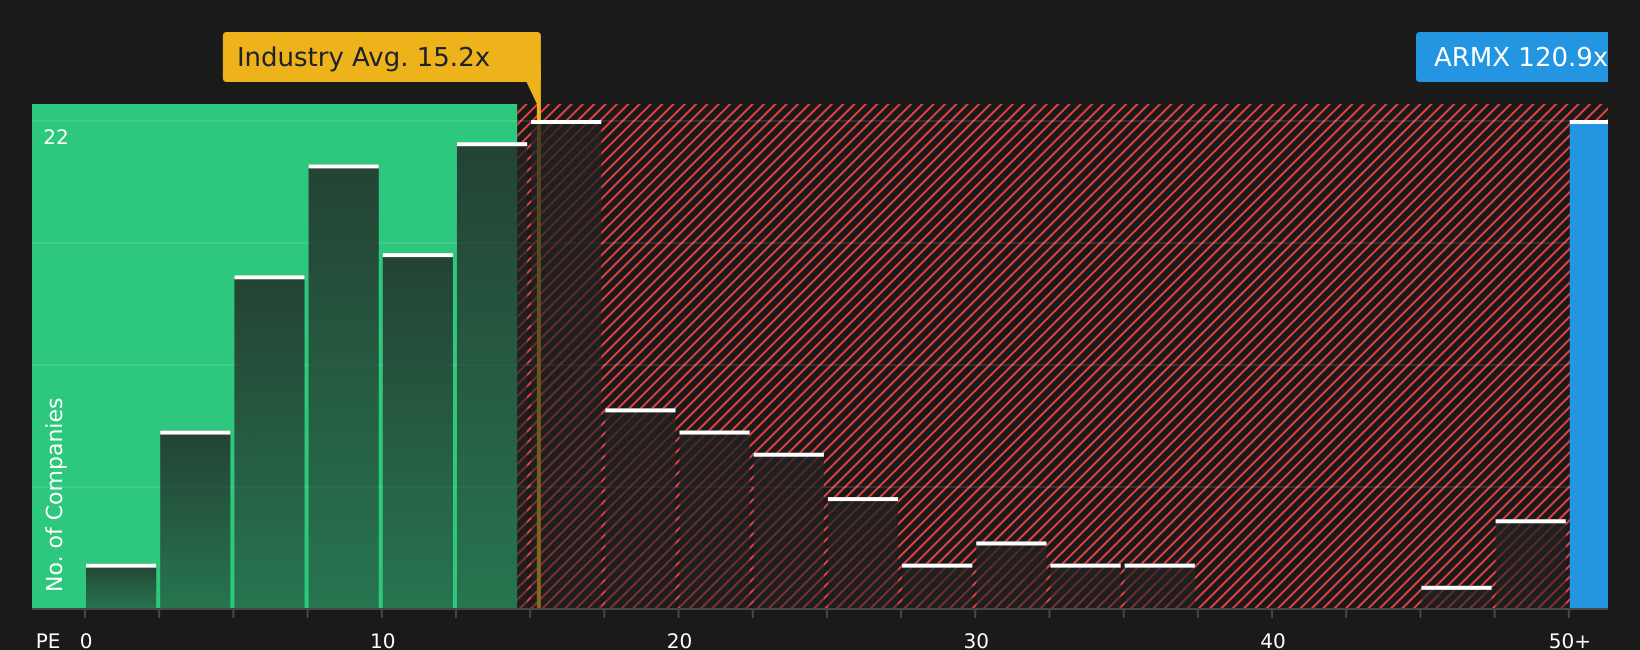The height and width of the screenshot is (650, 1640).
Task: Click the short hatched bar for PE 45-47.5
Action: coord(1456,598)
